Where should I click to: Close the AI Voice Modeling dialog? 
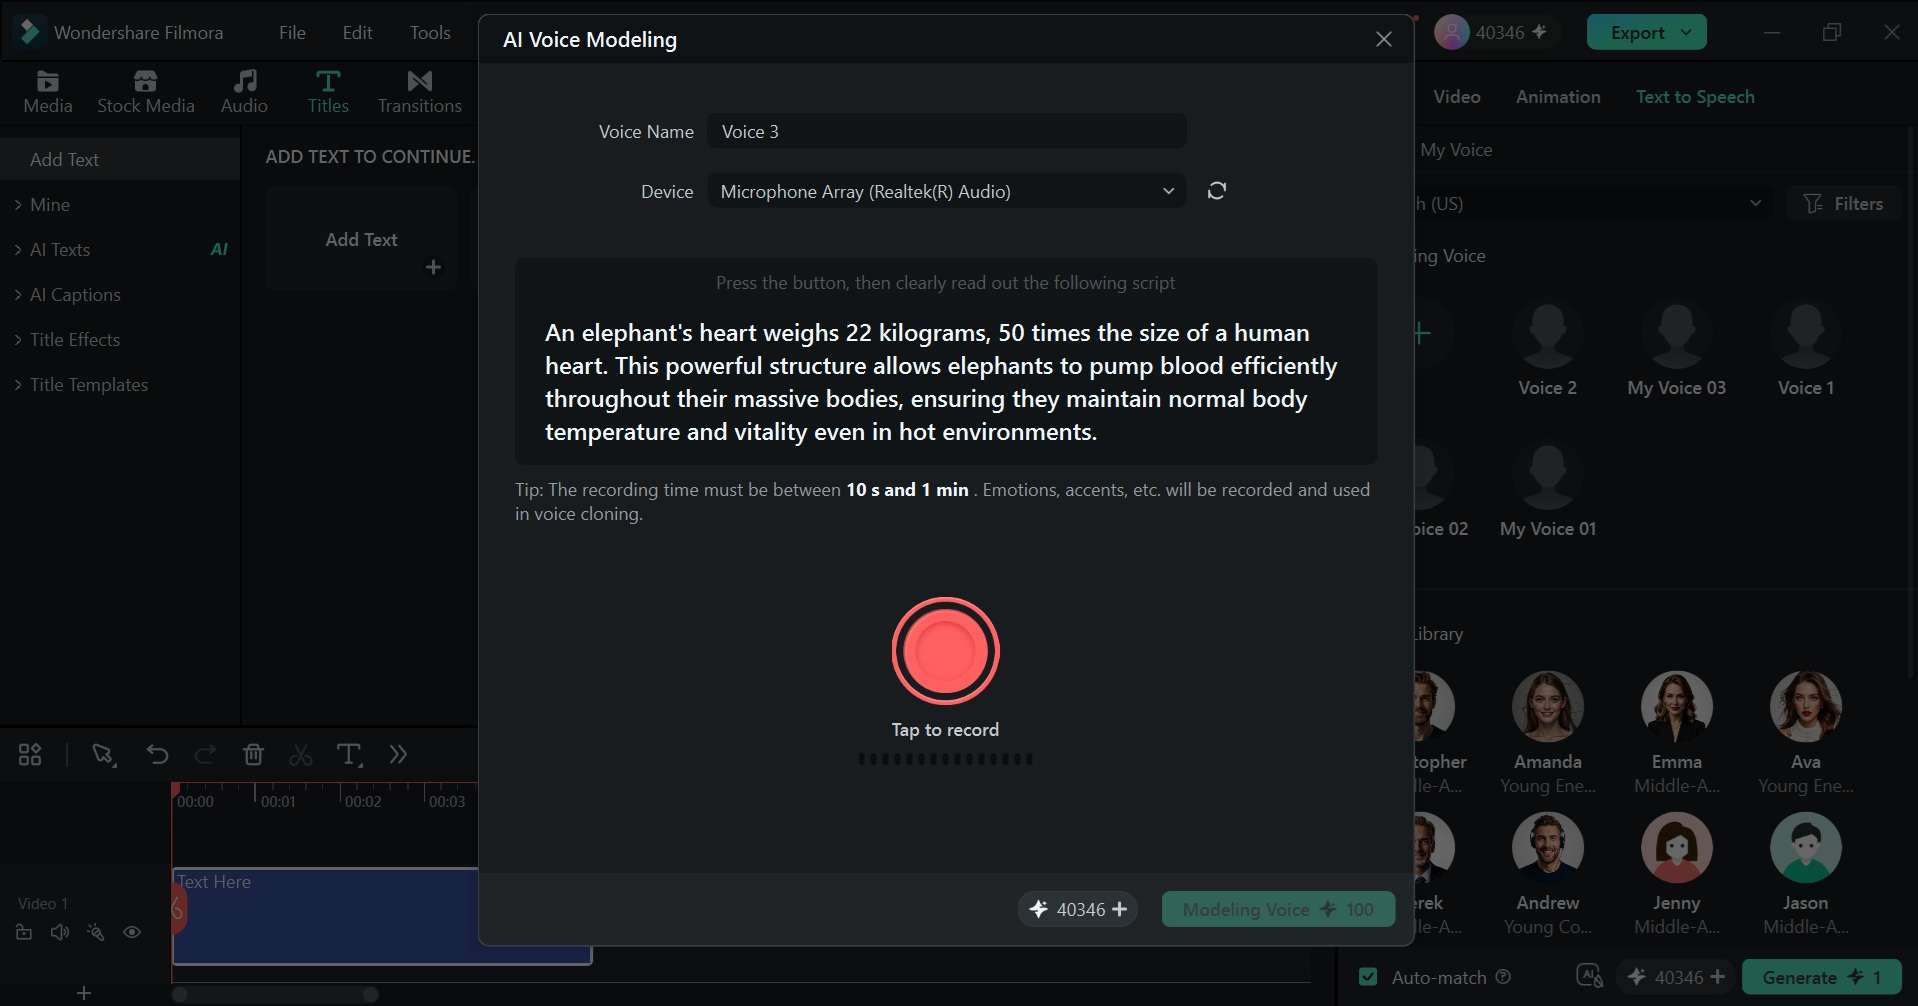(1384, 39)
